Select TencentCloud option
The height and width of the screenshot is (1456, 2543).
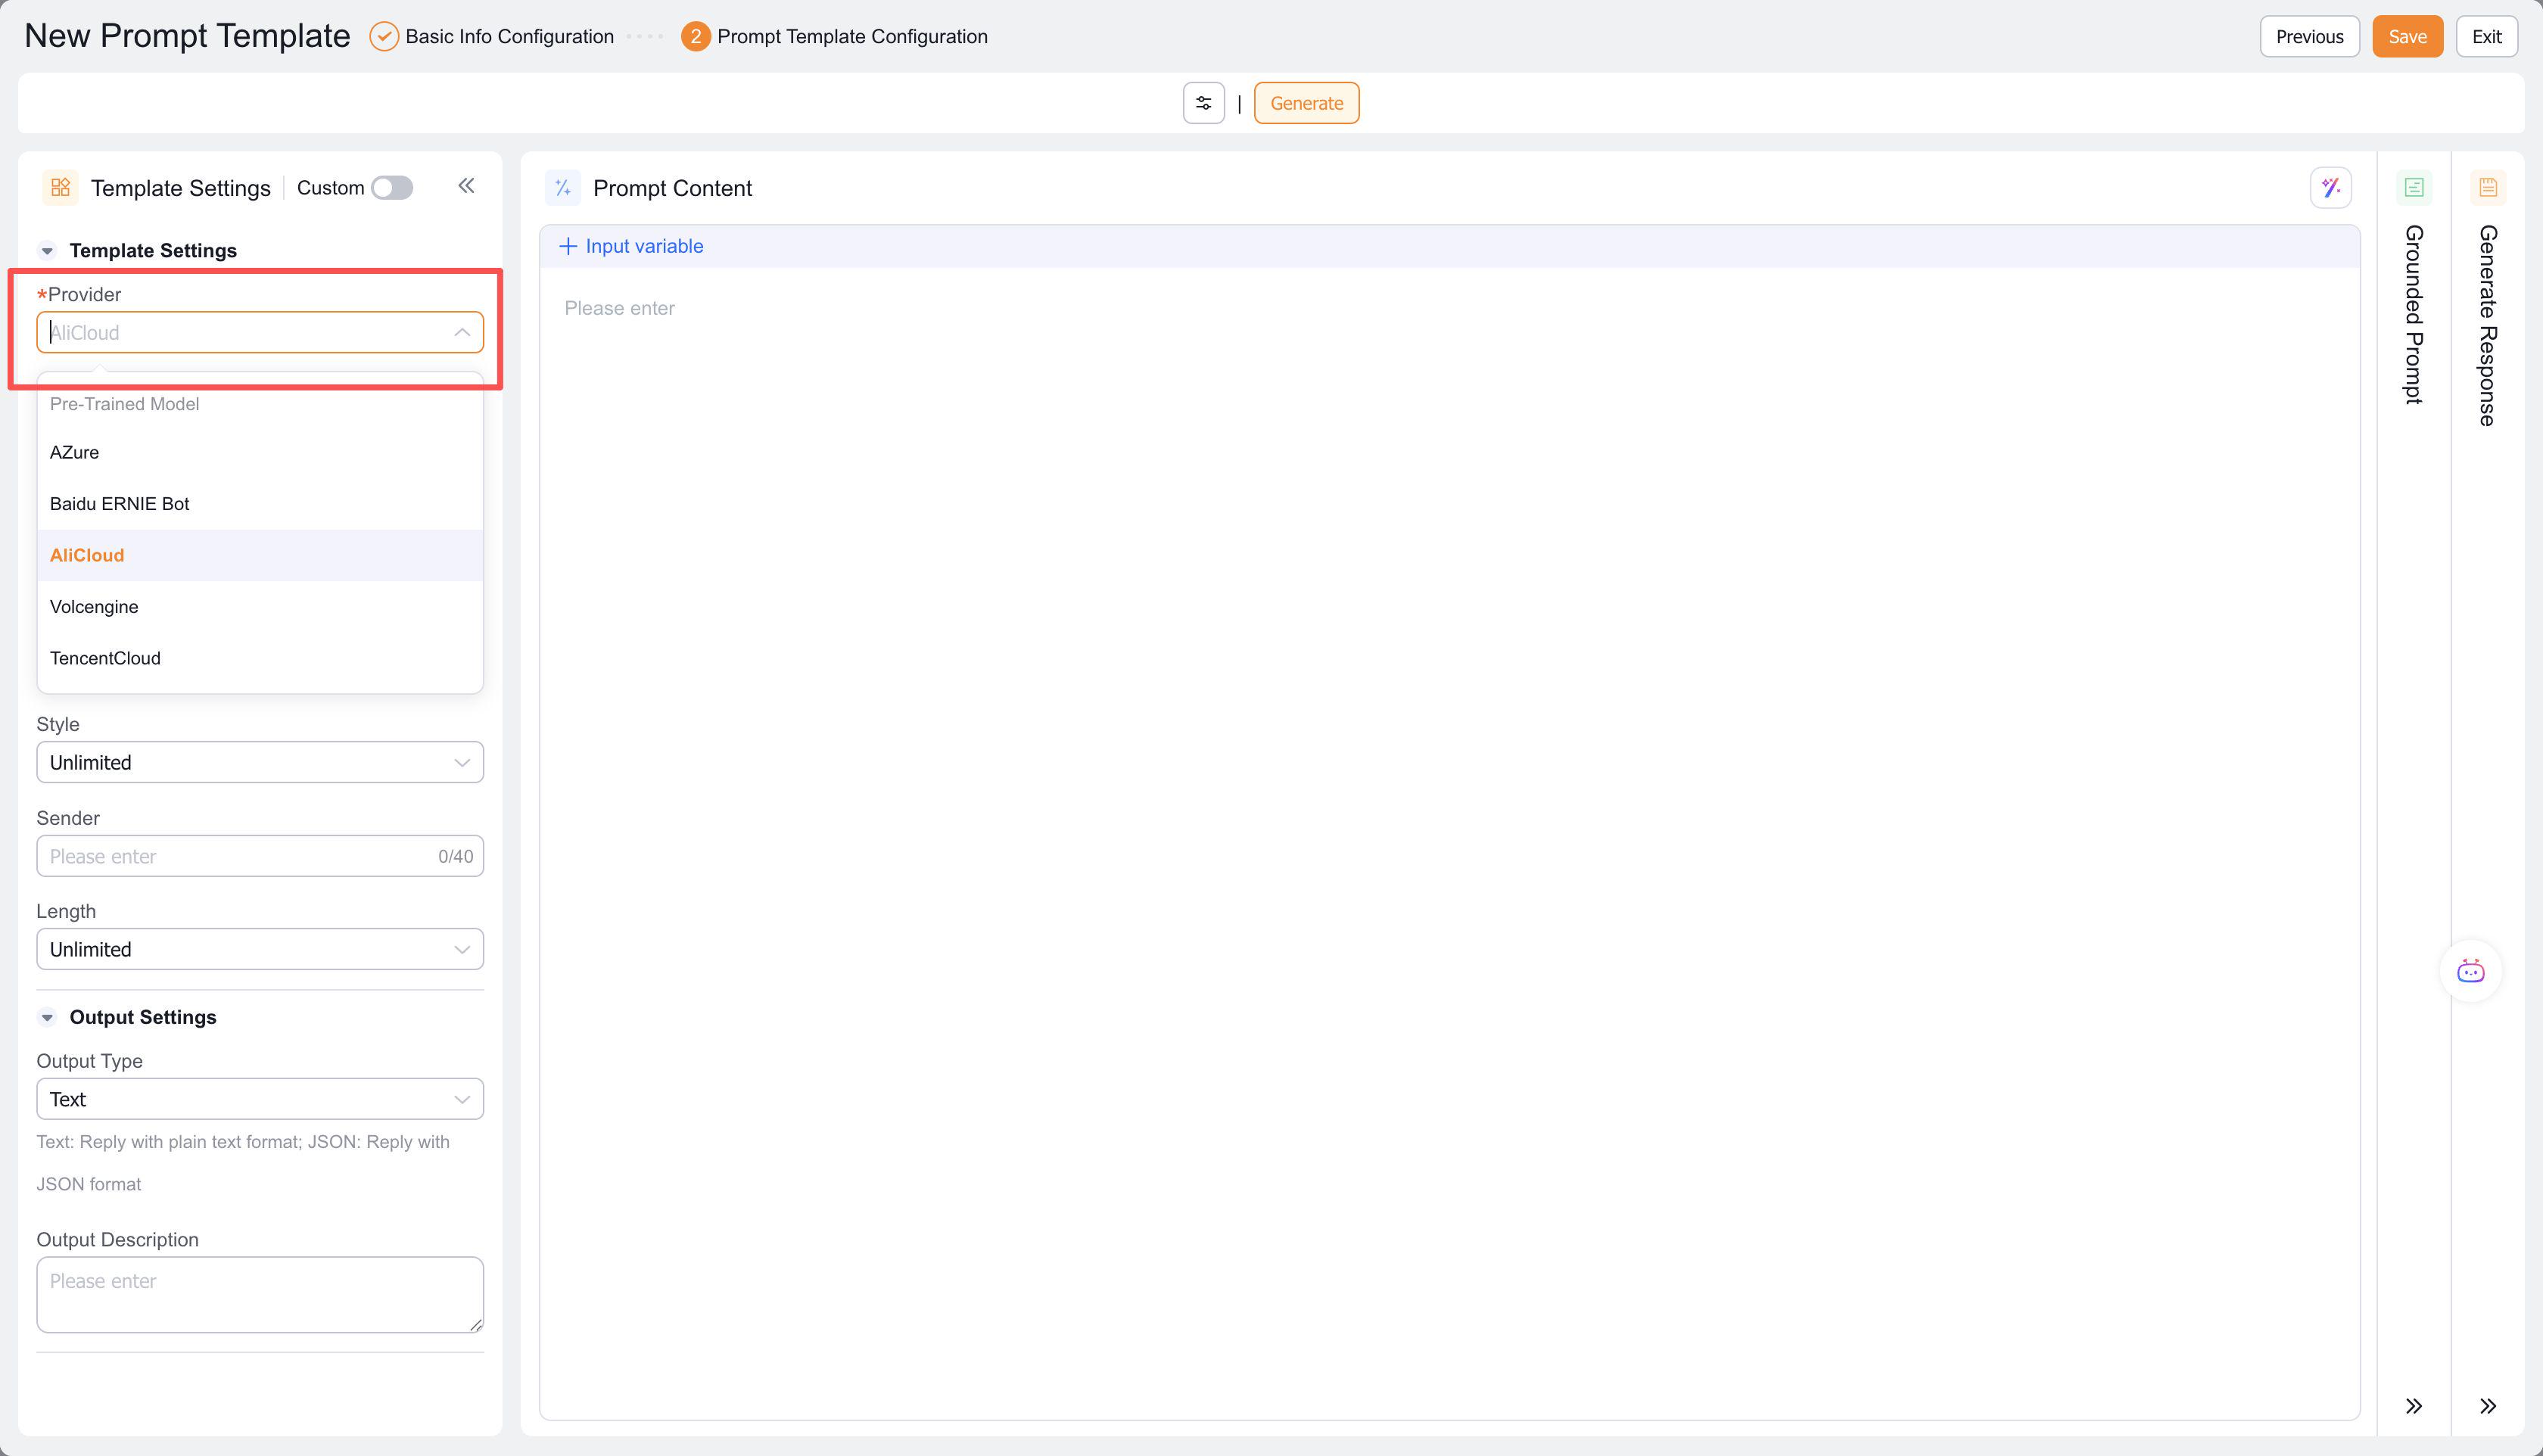105,658
